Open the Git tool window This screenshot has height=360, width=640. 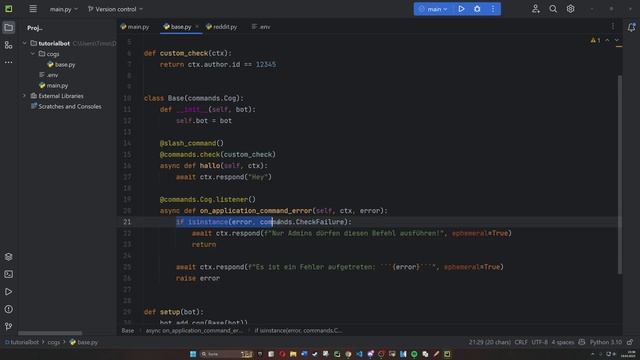tap(9, 327)
